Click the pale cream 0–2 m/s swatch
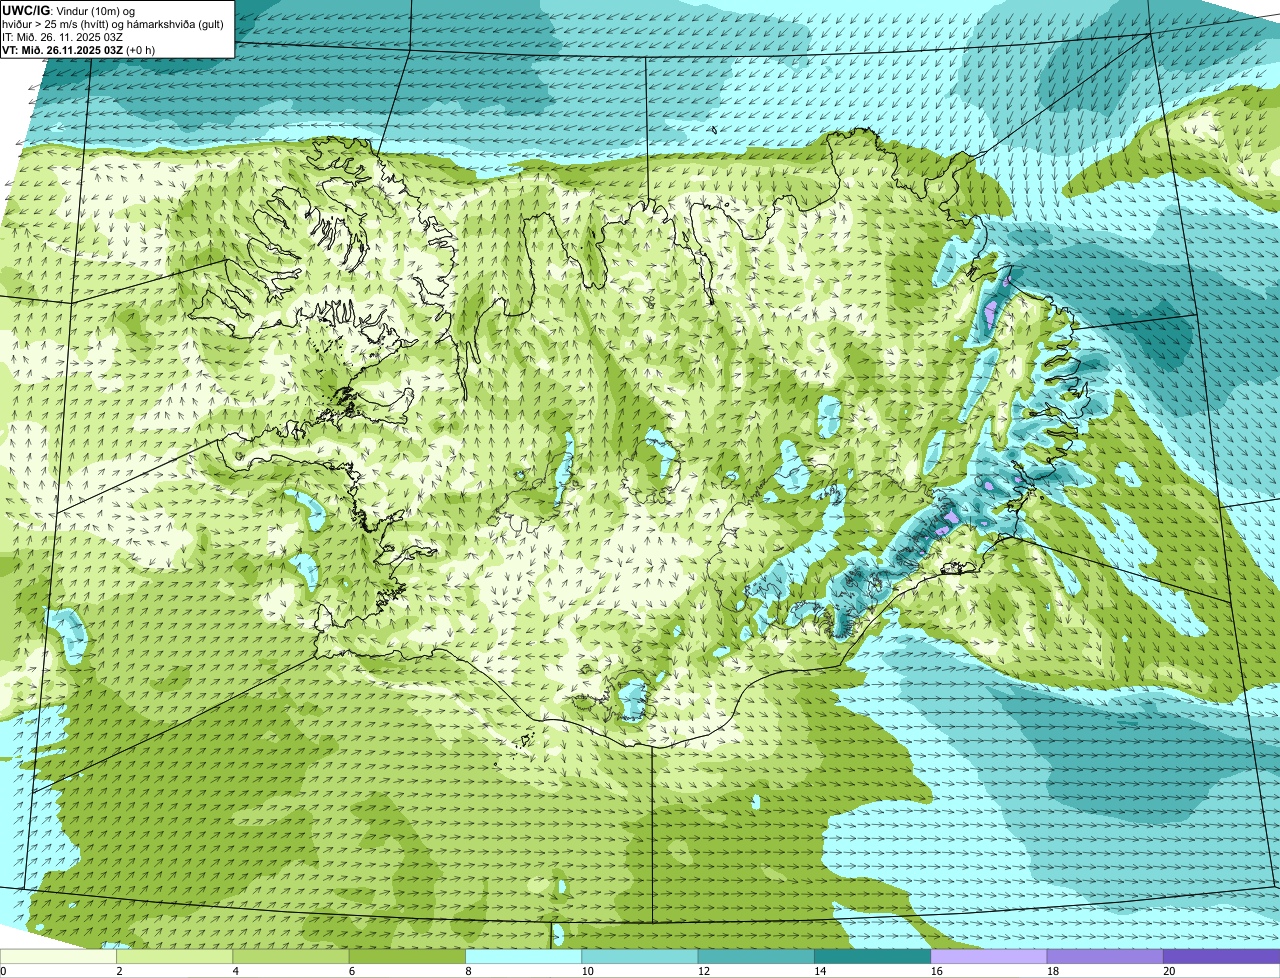 (58, 957)
